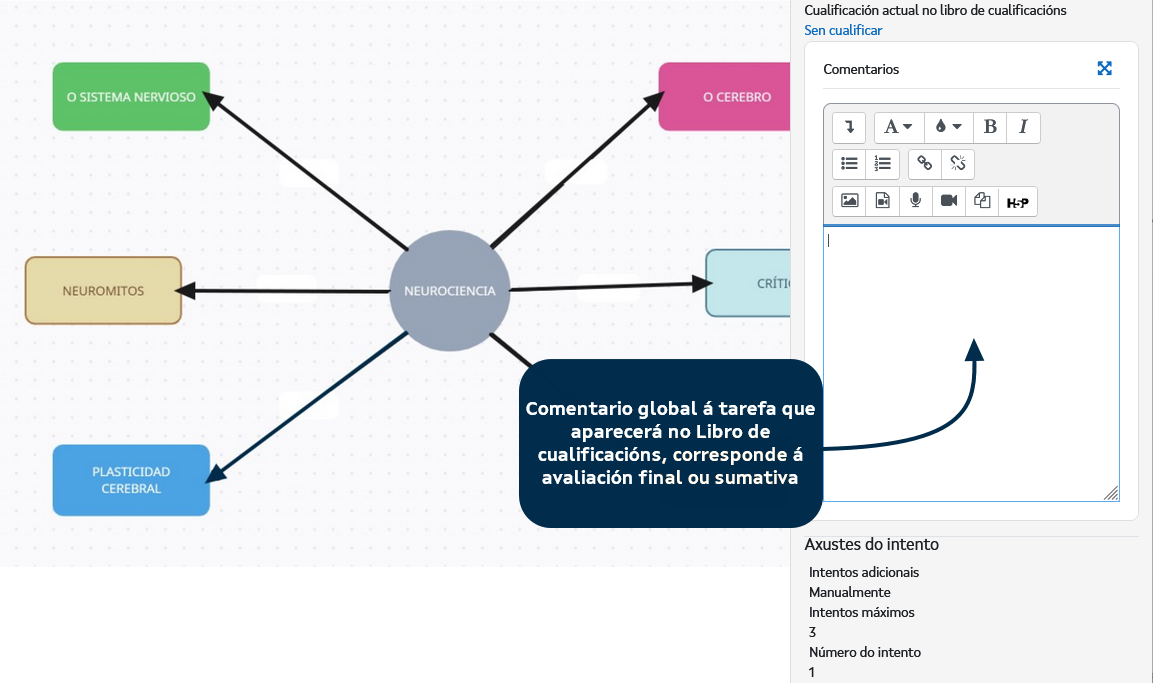Expand the Comentarios panel to fullscreen
1153x683 pixels.
(x=1104, y=69)
